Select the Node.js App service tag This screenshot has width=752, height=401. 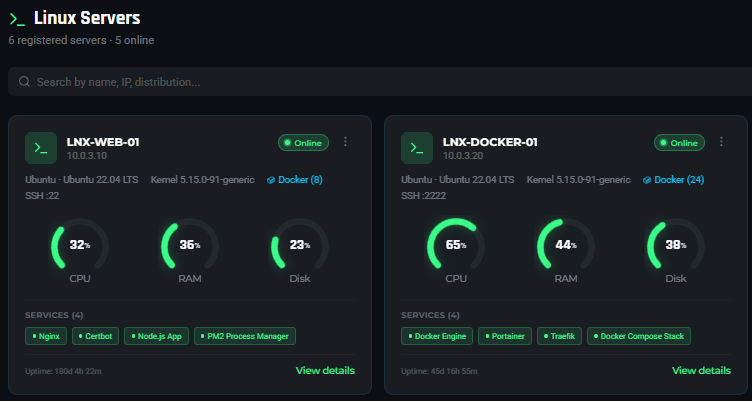point(156,336)
